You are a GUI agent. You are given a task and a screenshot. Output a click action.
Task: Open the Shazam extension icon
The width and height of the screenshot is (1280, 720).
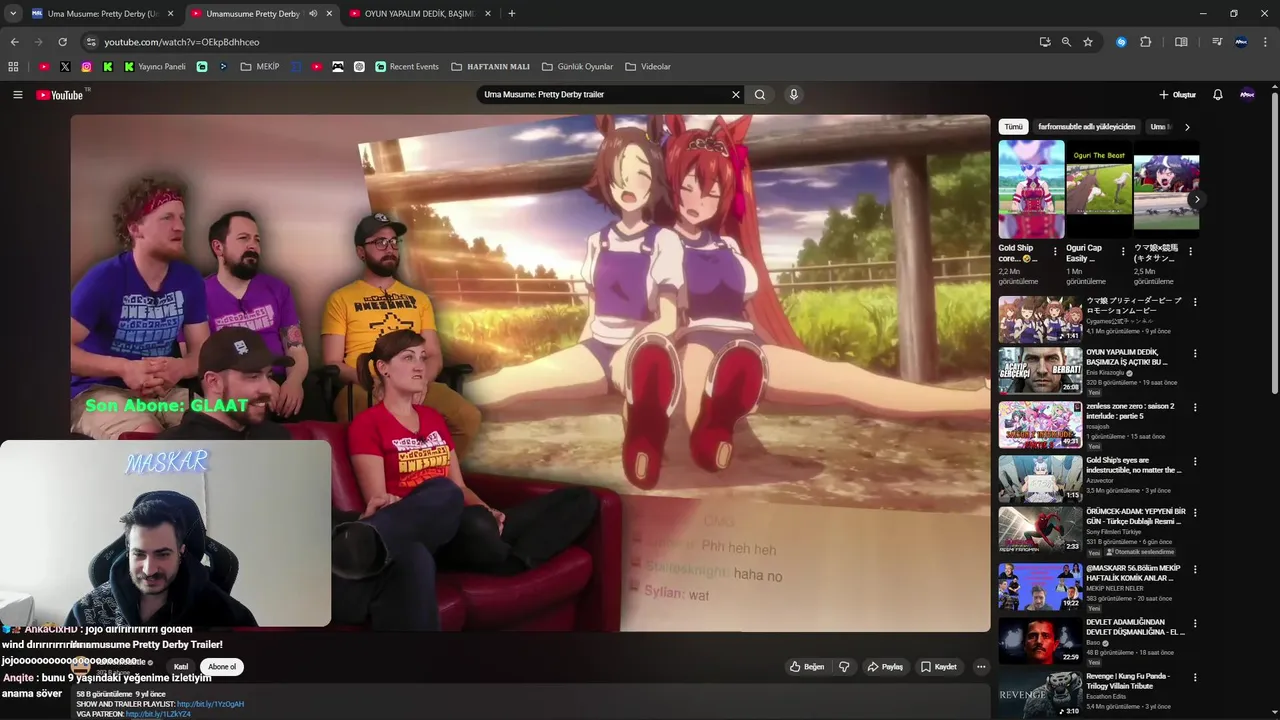tap(1121, 42)
